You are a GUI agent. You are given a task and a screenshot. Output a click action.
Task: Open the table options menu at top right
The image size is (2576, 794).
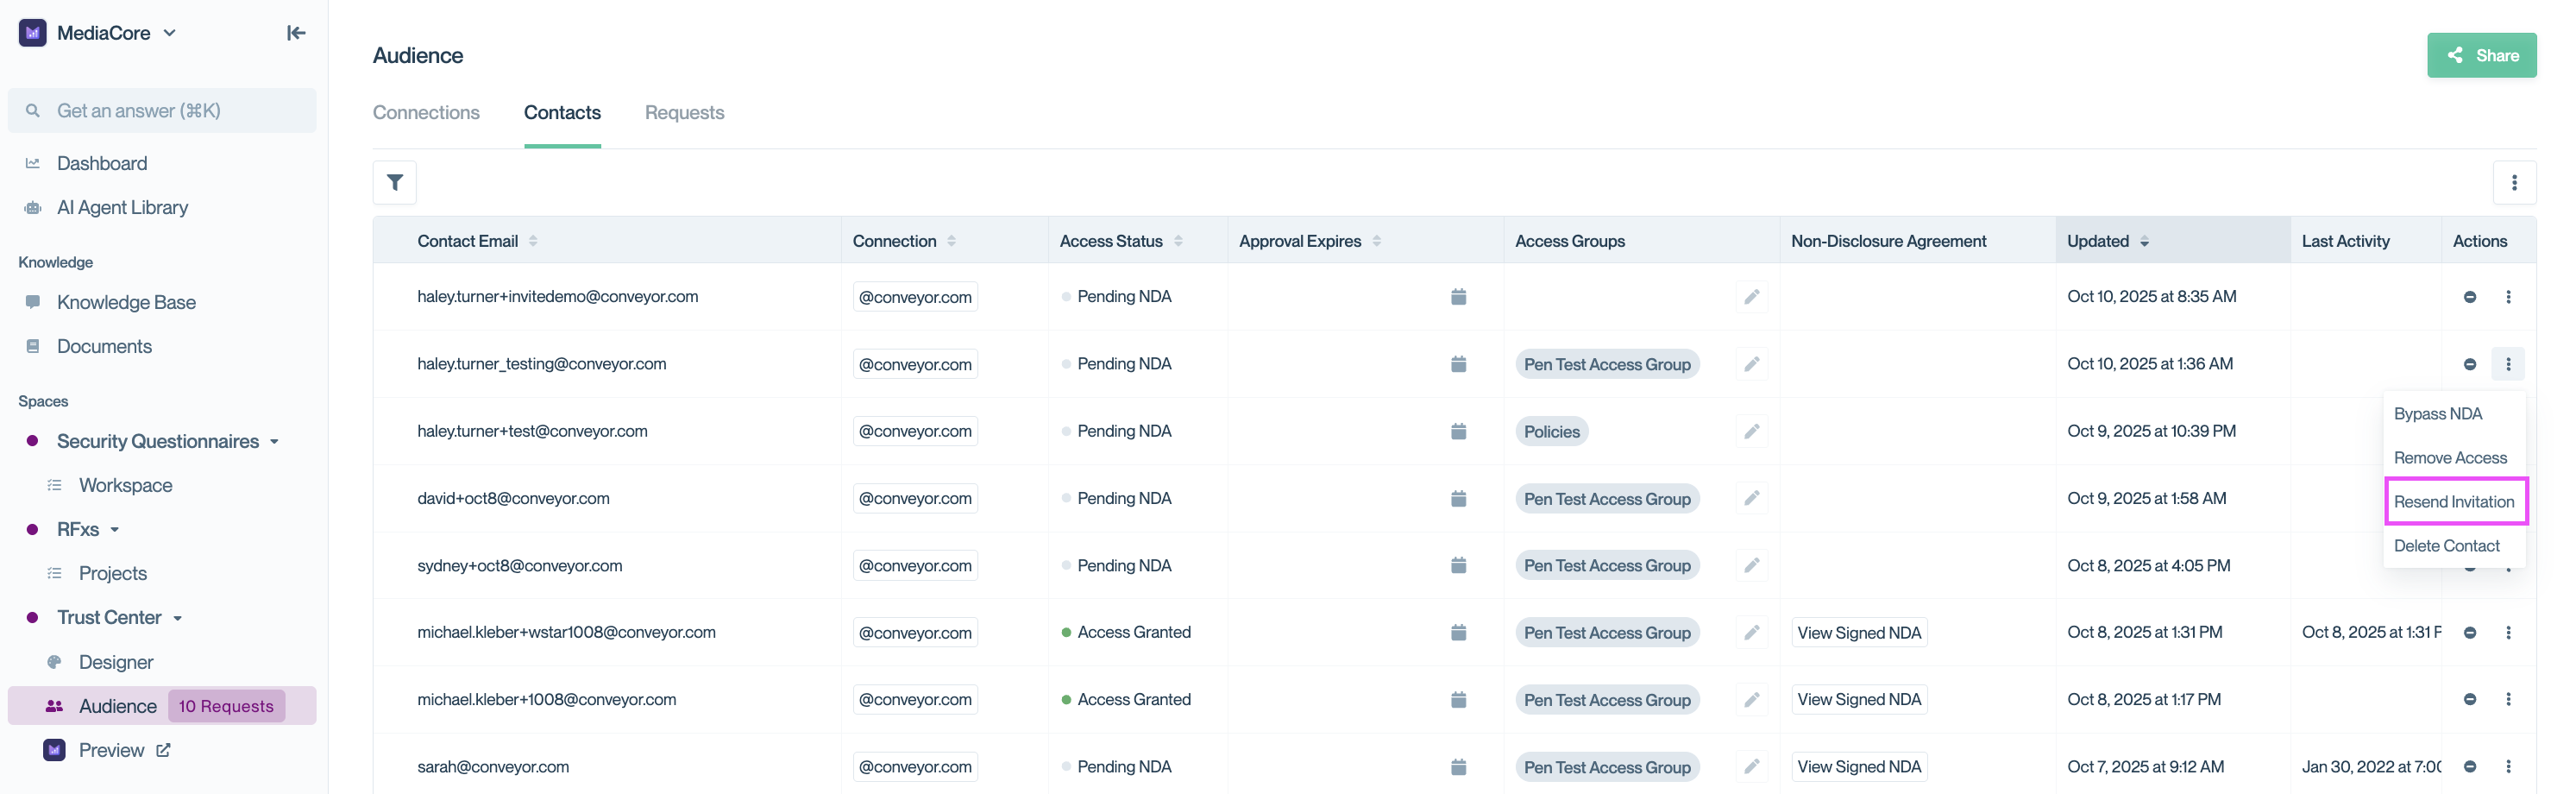click(2516, 183)
